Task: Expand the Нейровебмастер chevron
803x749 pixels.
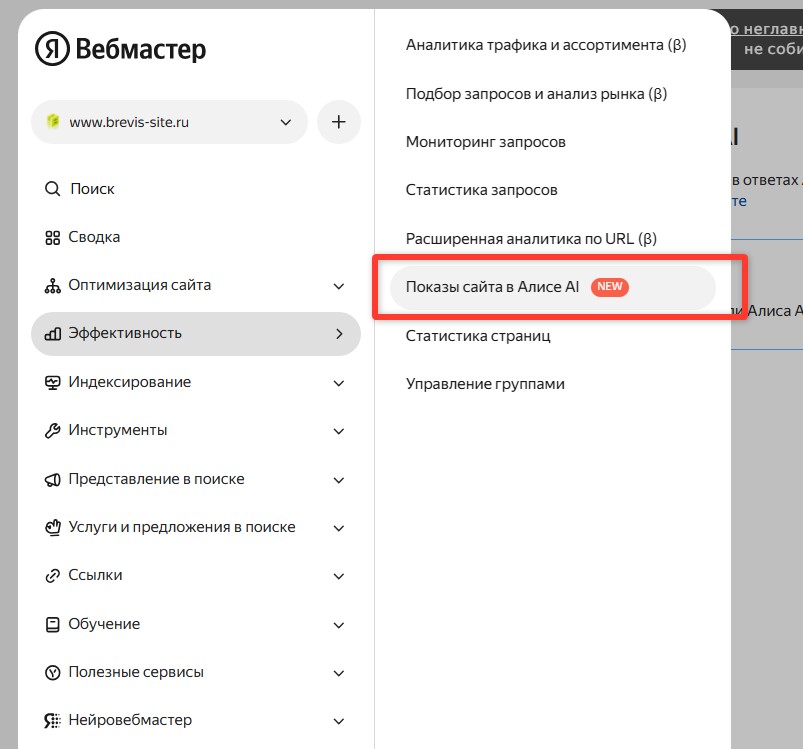Action: [339, 721]
